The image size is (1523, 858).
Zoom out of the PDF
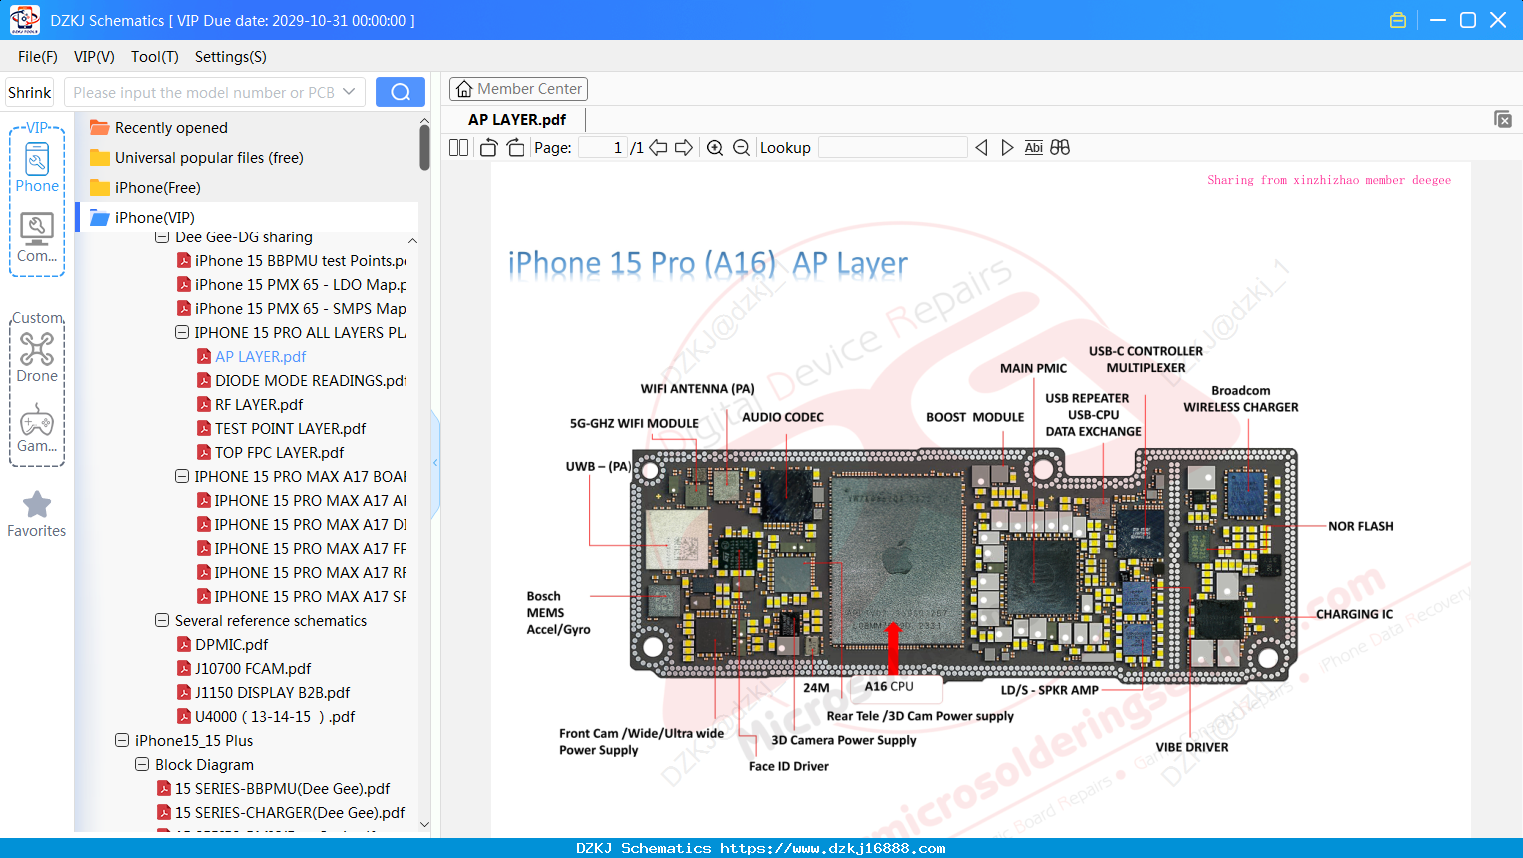(x=741, y=148)
